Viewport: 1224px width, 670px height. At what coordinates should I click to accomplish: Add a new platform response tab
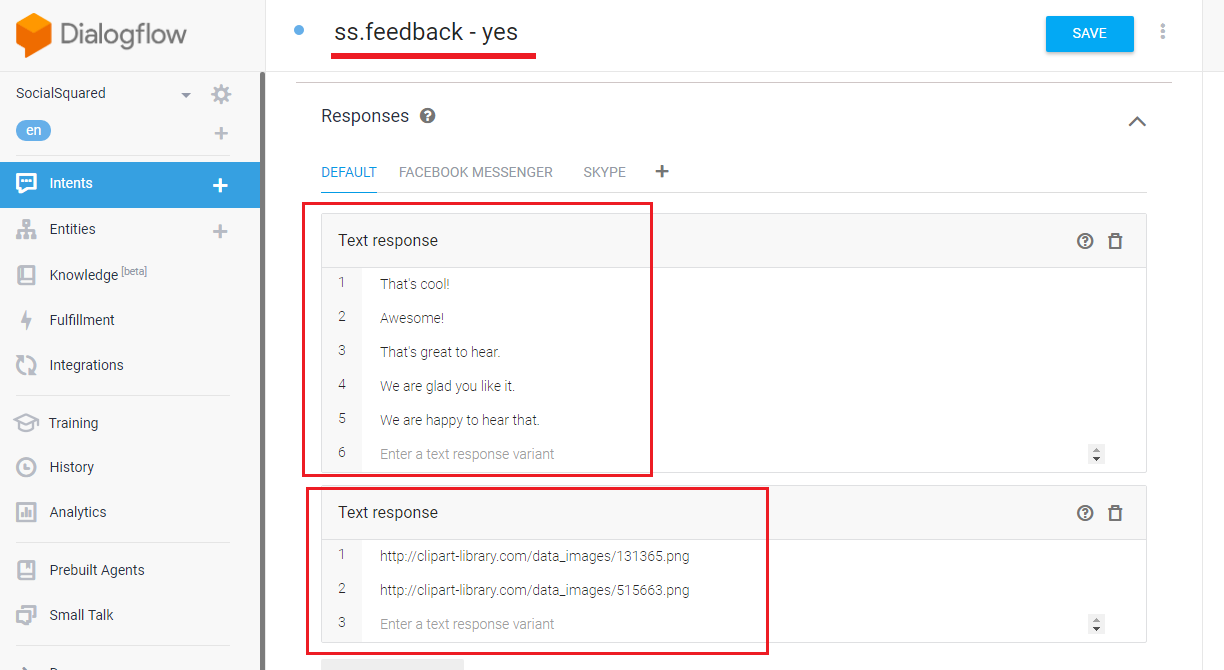(661, 172)
